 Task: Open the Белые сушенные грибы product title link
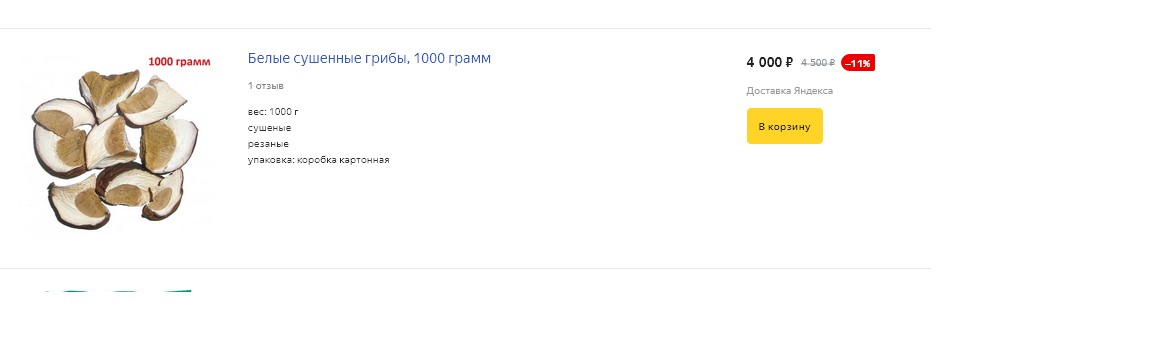(369, 59)
